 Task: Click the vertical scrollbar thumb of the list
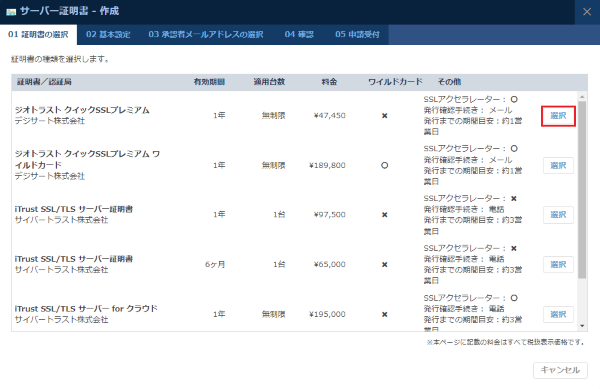click(x=582, y=190)
